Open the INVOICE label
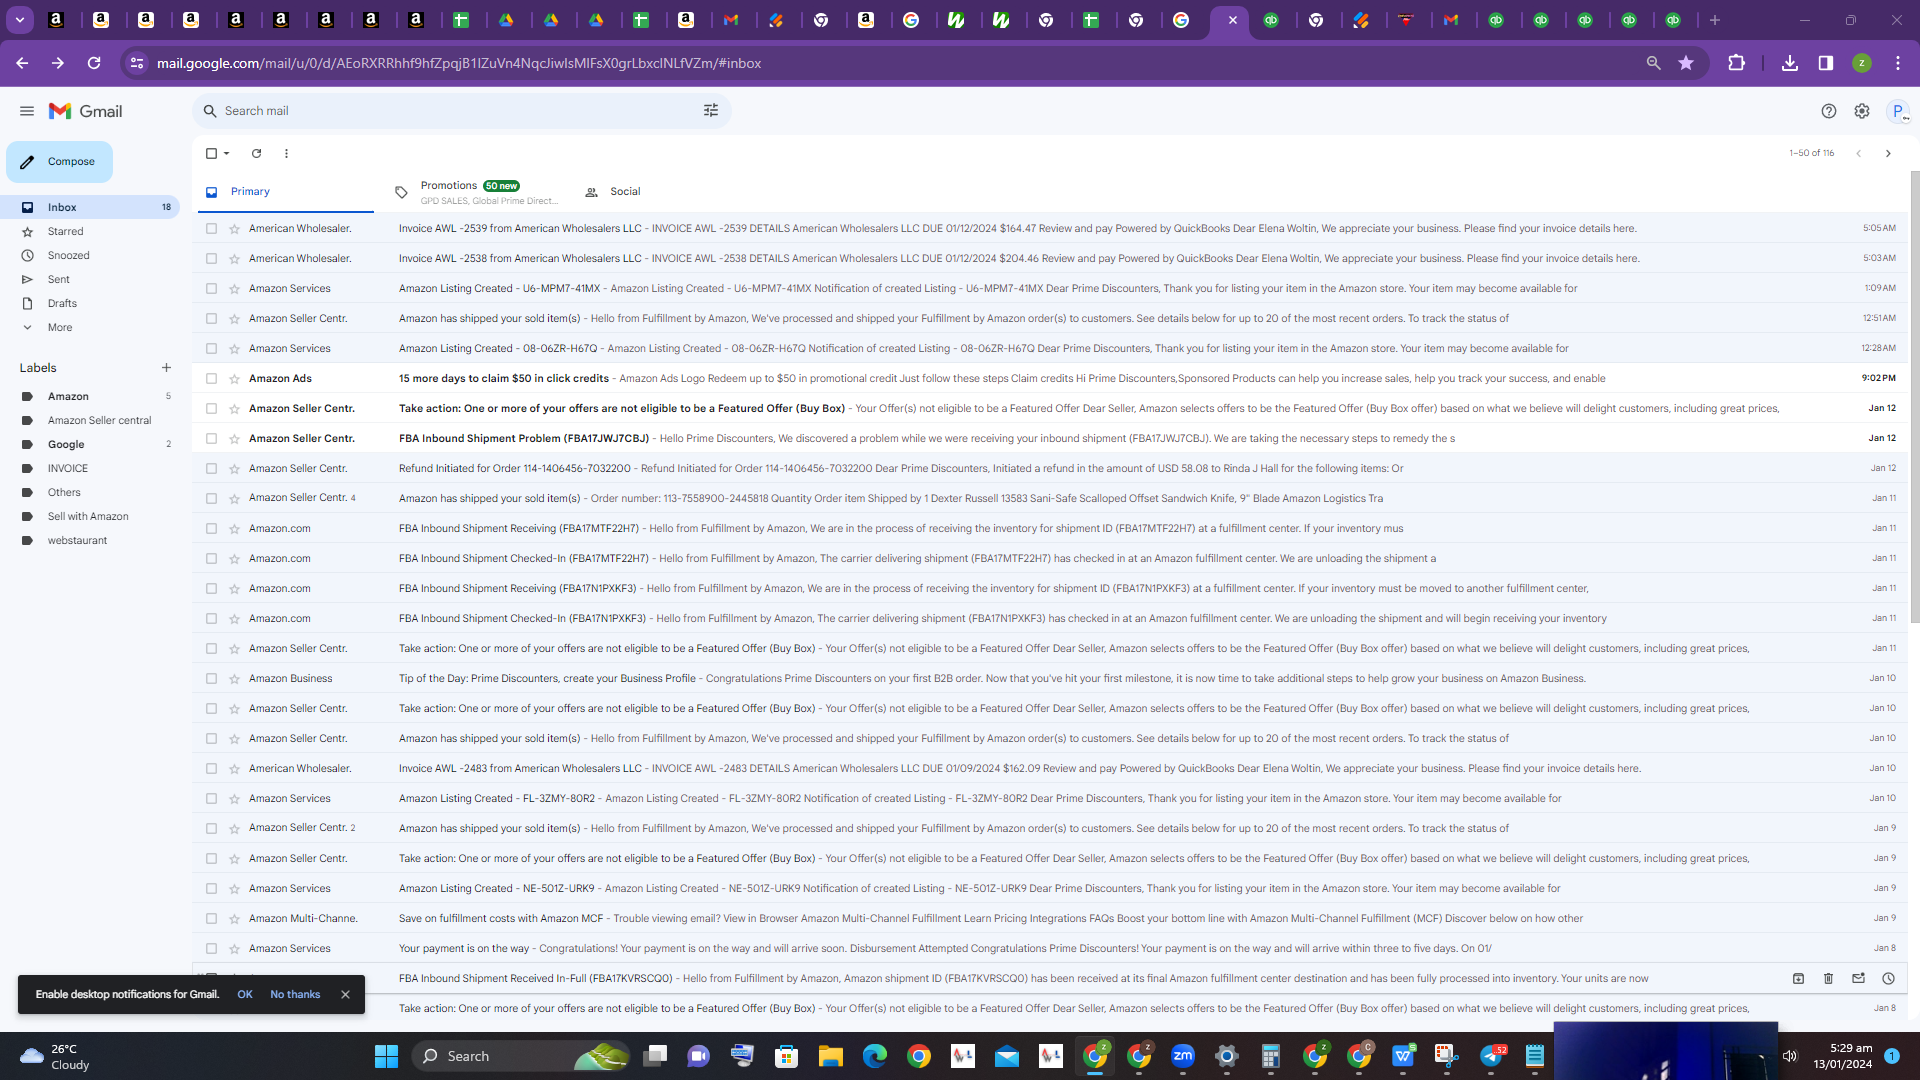 tap(68, 468)
